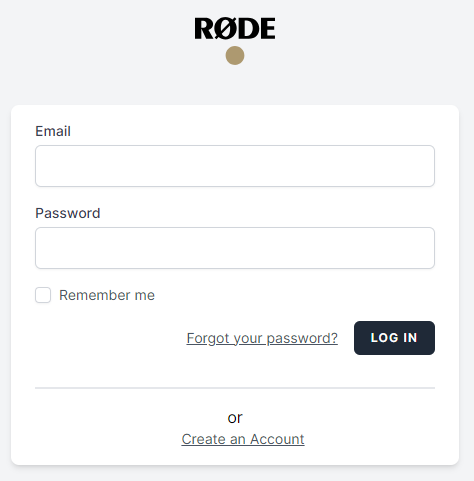This screenshot has height=481, width=474.
Task: Click the word "me" beside the checkbox
Action: coord(145,296)
